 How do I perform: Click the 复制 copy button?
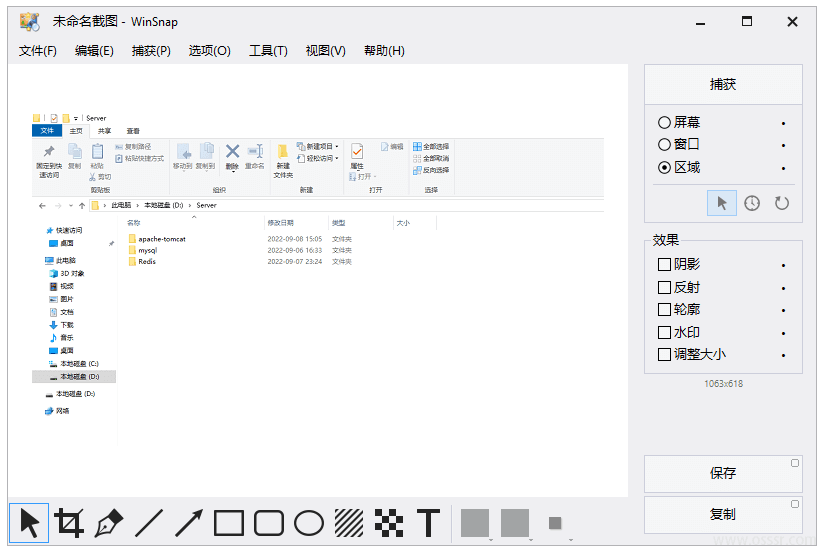coord(723,515)
